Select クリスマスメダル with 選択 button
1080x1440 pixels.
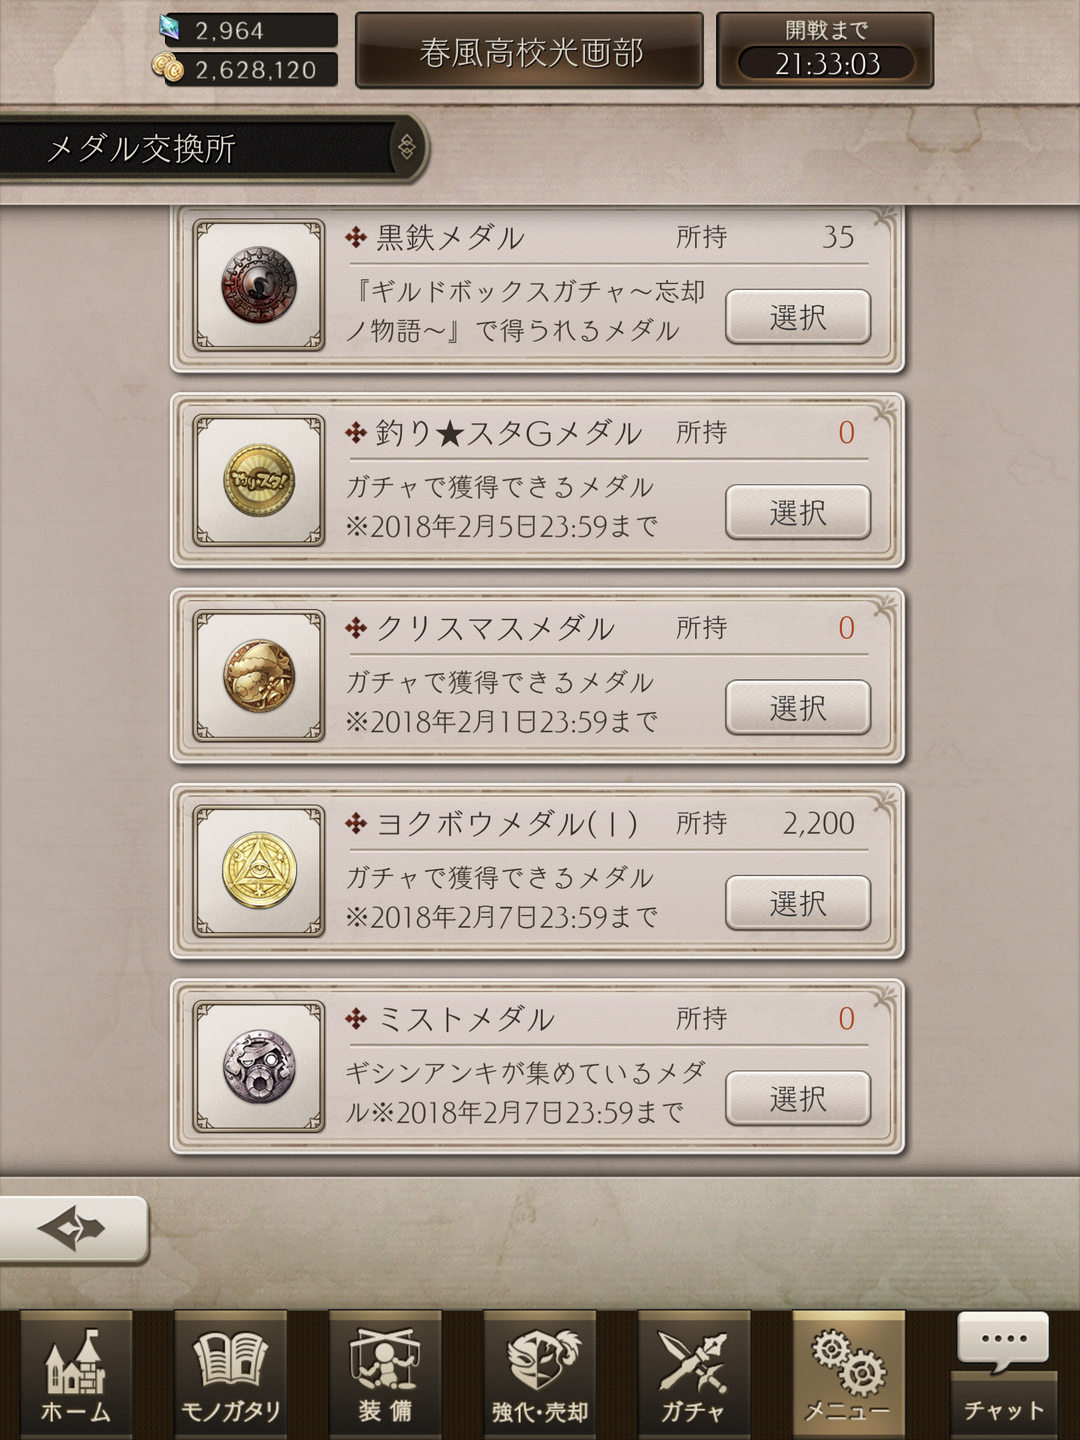(x=798, y=707)
